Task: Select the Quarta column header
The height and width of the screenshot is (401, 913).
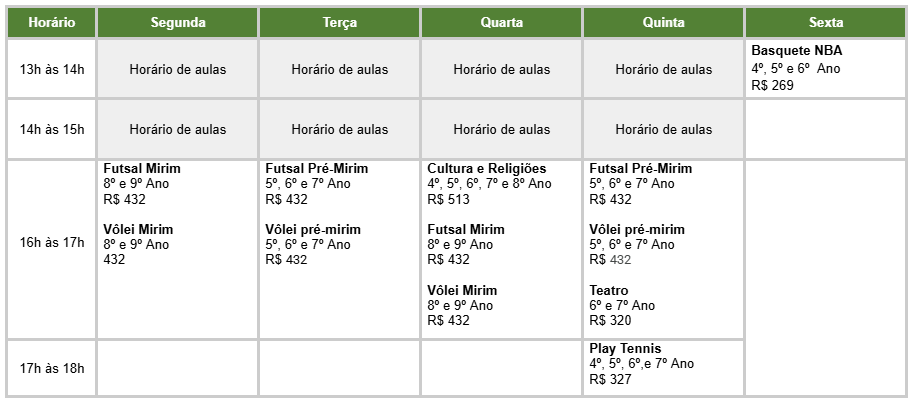Action: click(501, 21)
